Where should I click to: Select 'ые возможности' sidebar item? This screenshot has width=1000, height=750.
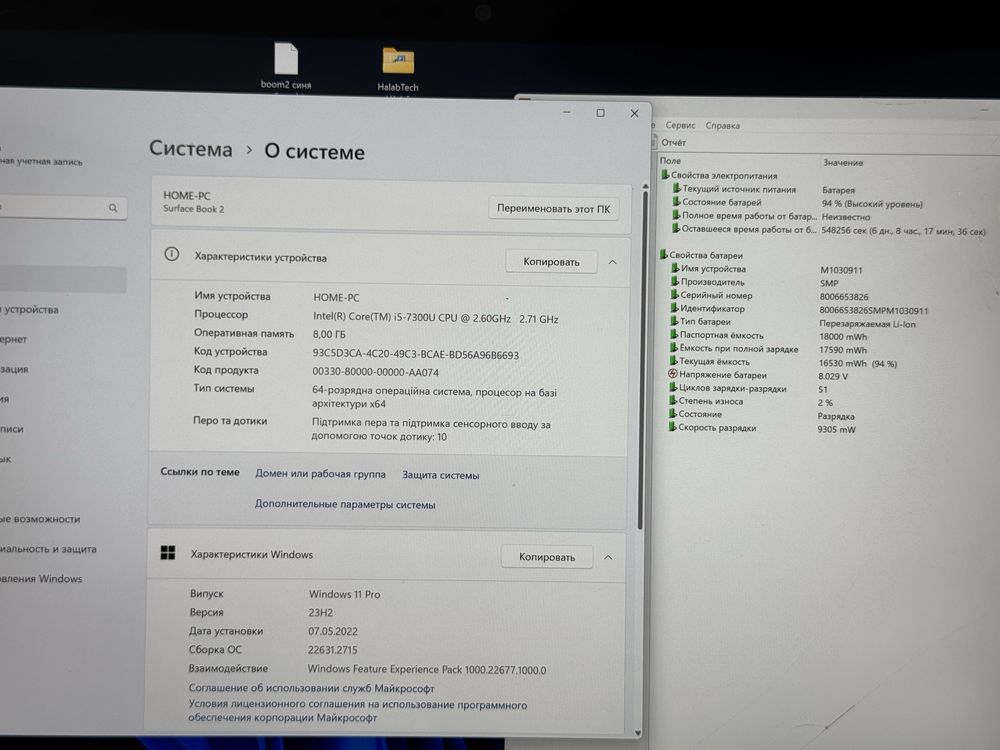coord(40,519)
